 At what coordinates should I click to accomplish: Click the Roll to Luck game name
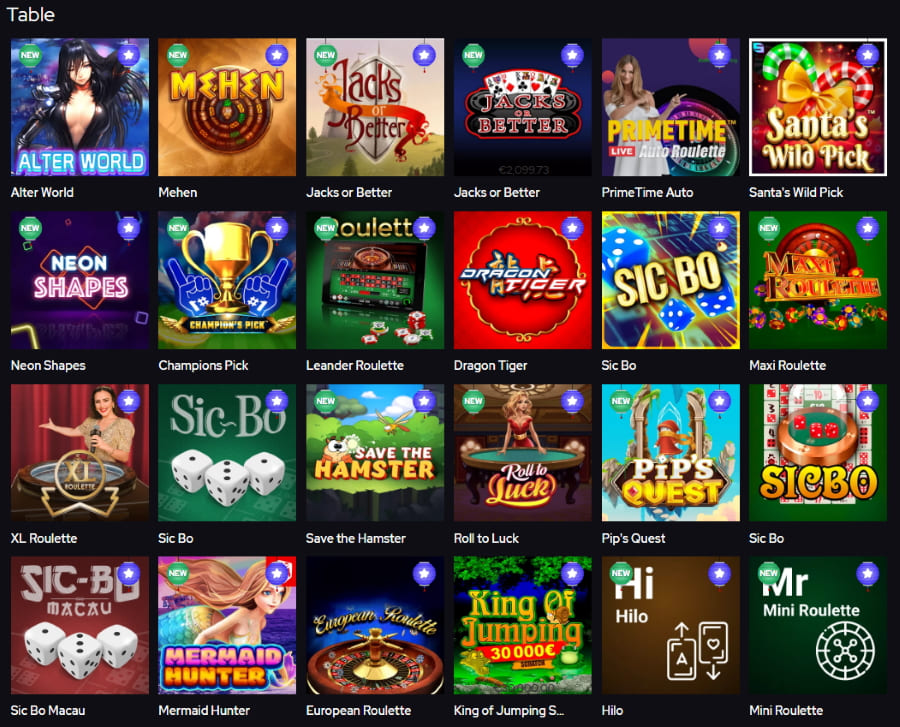coord(486,538)
